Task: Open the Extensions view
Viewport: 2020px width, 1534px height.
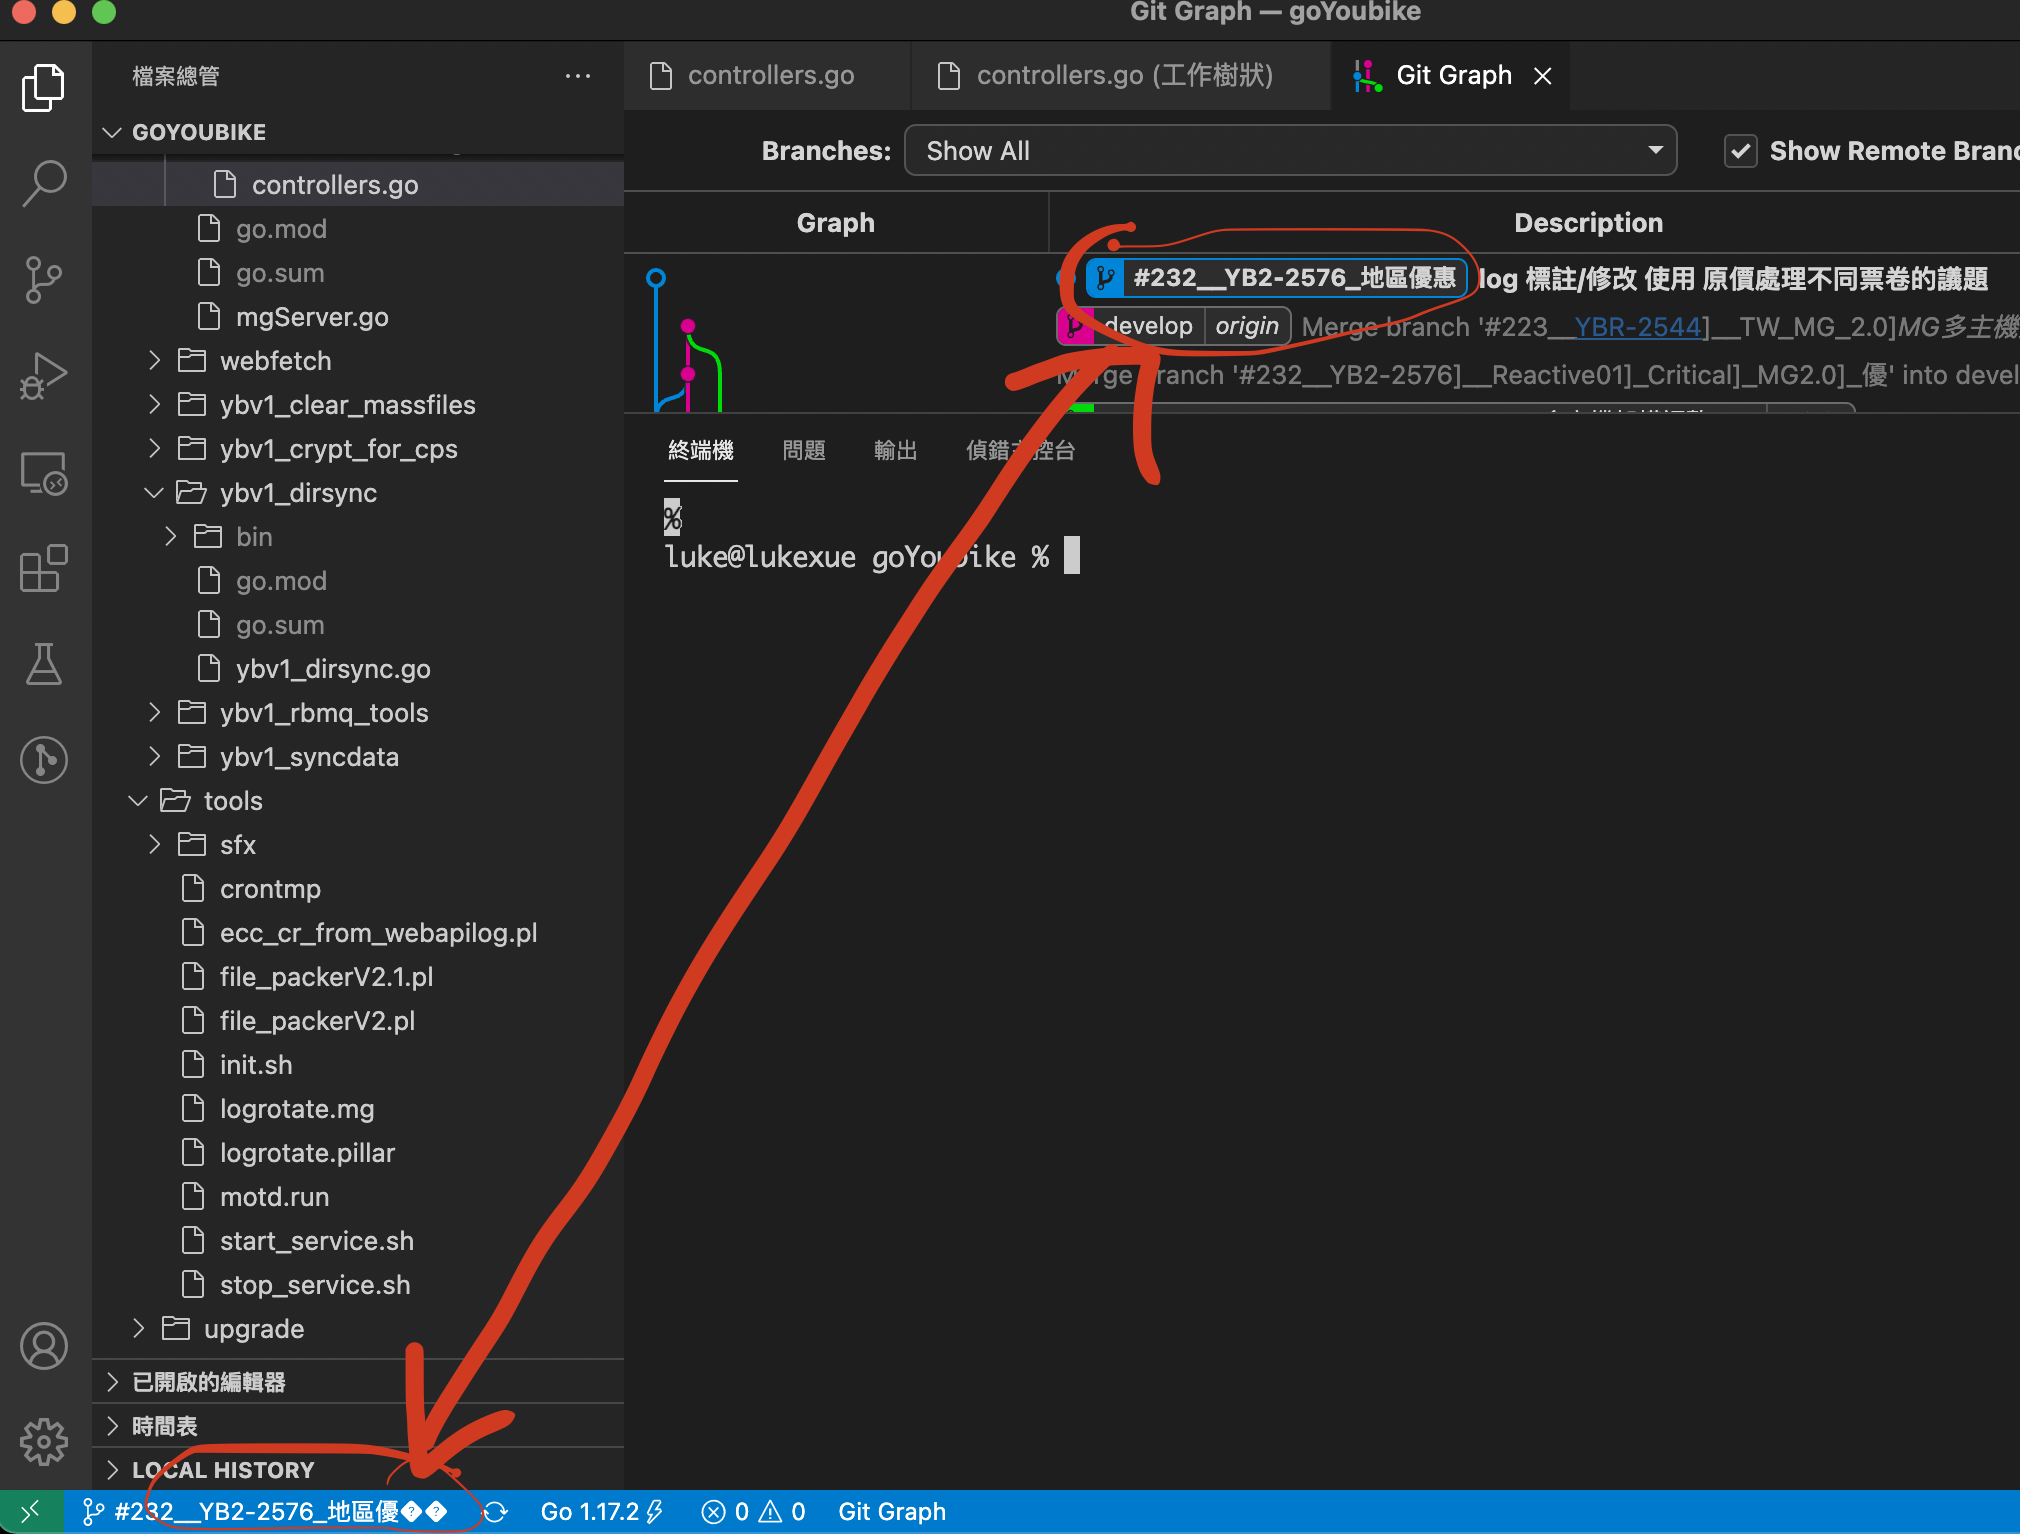Action: 44,568
